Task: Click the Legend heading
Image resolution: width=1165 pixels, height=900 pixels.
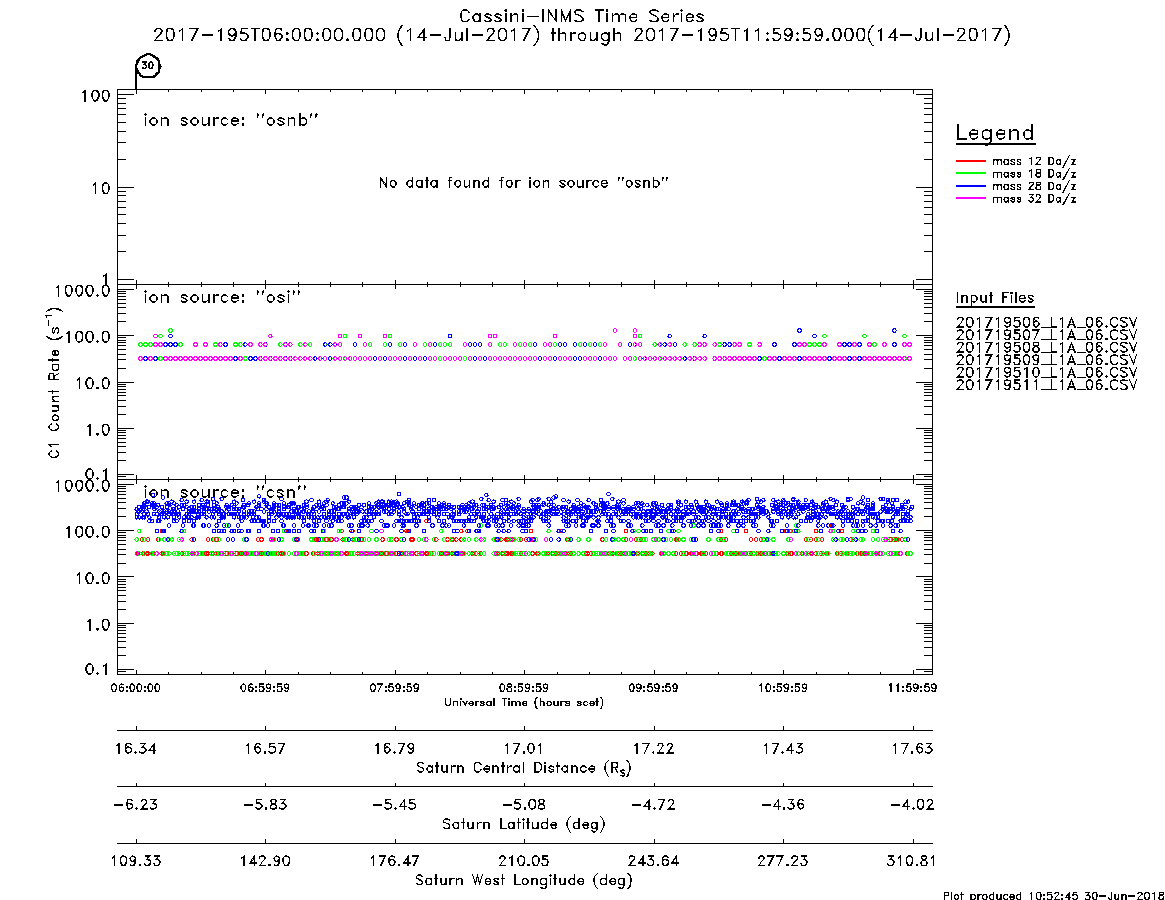Action: pos(995,133)
